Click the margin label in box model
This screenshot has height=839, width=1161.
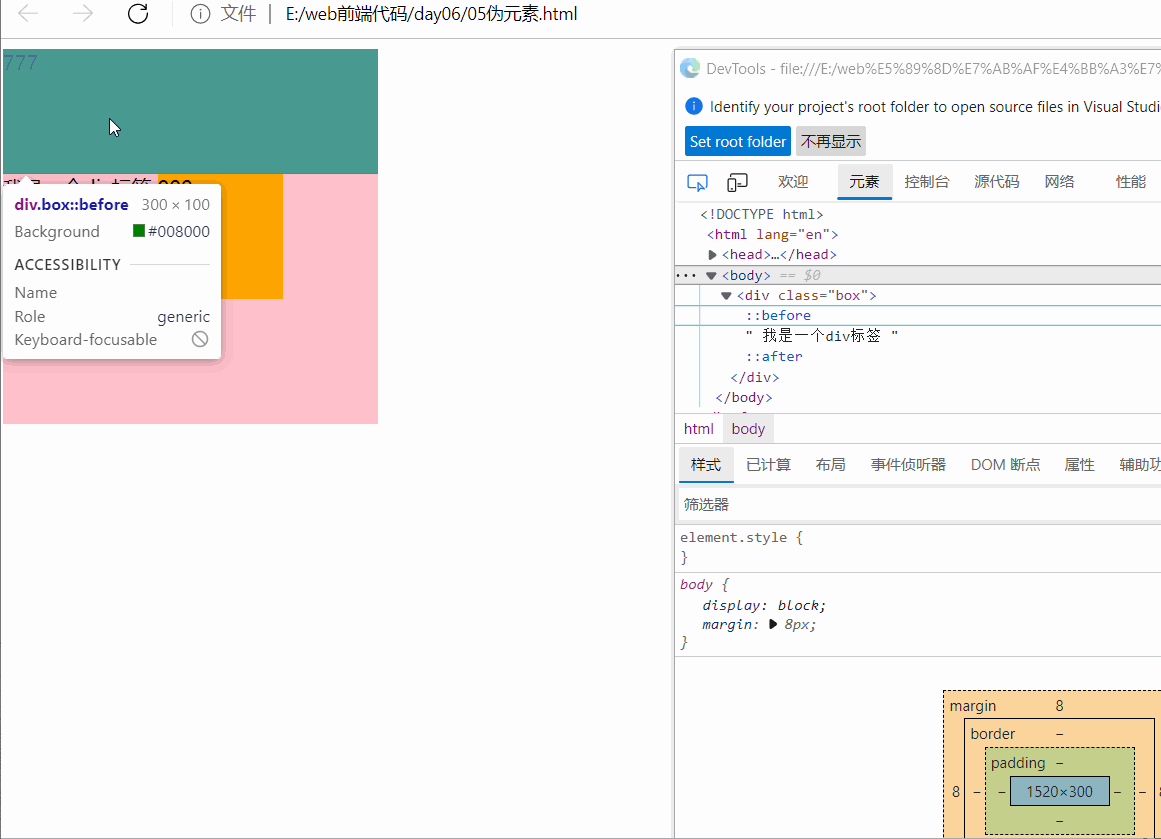(973, 706)
